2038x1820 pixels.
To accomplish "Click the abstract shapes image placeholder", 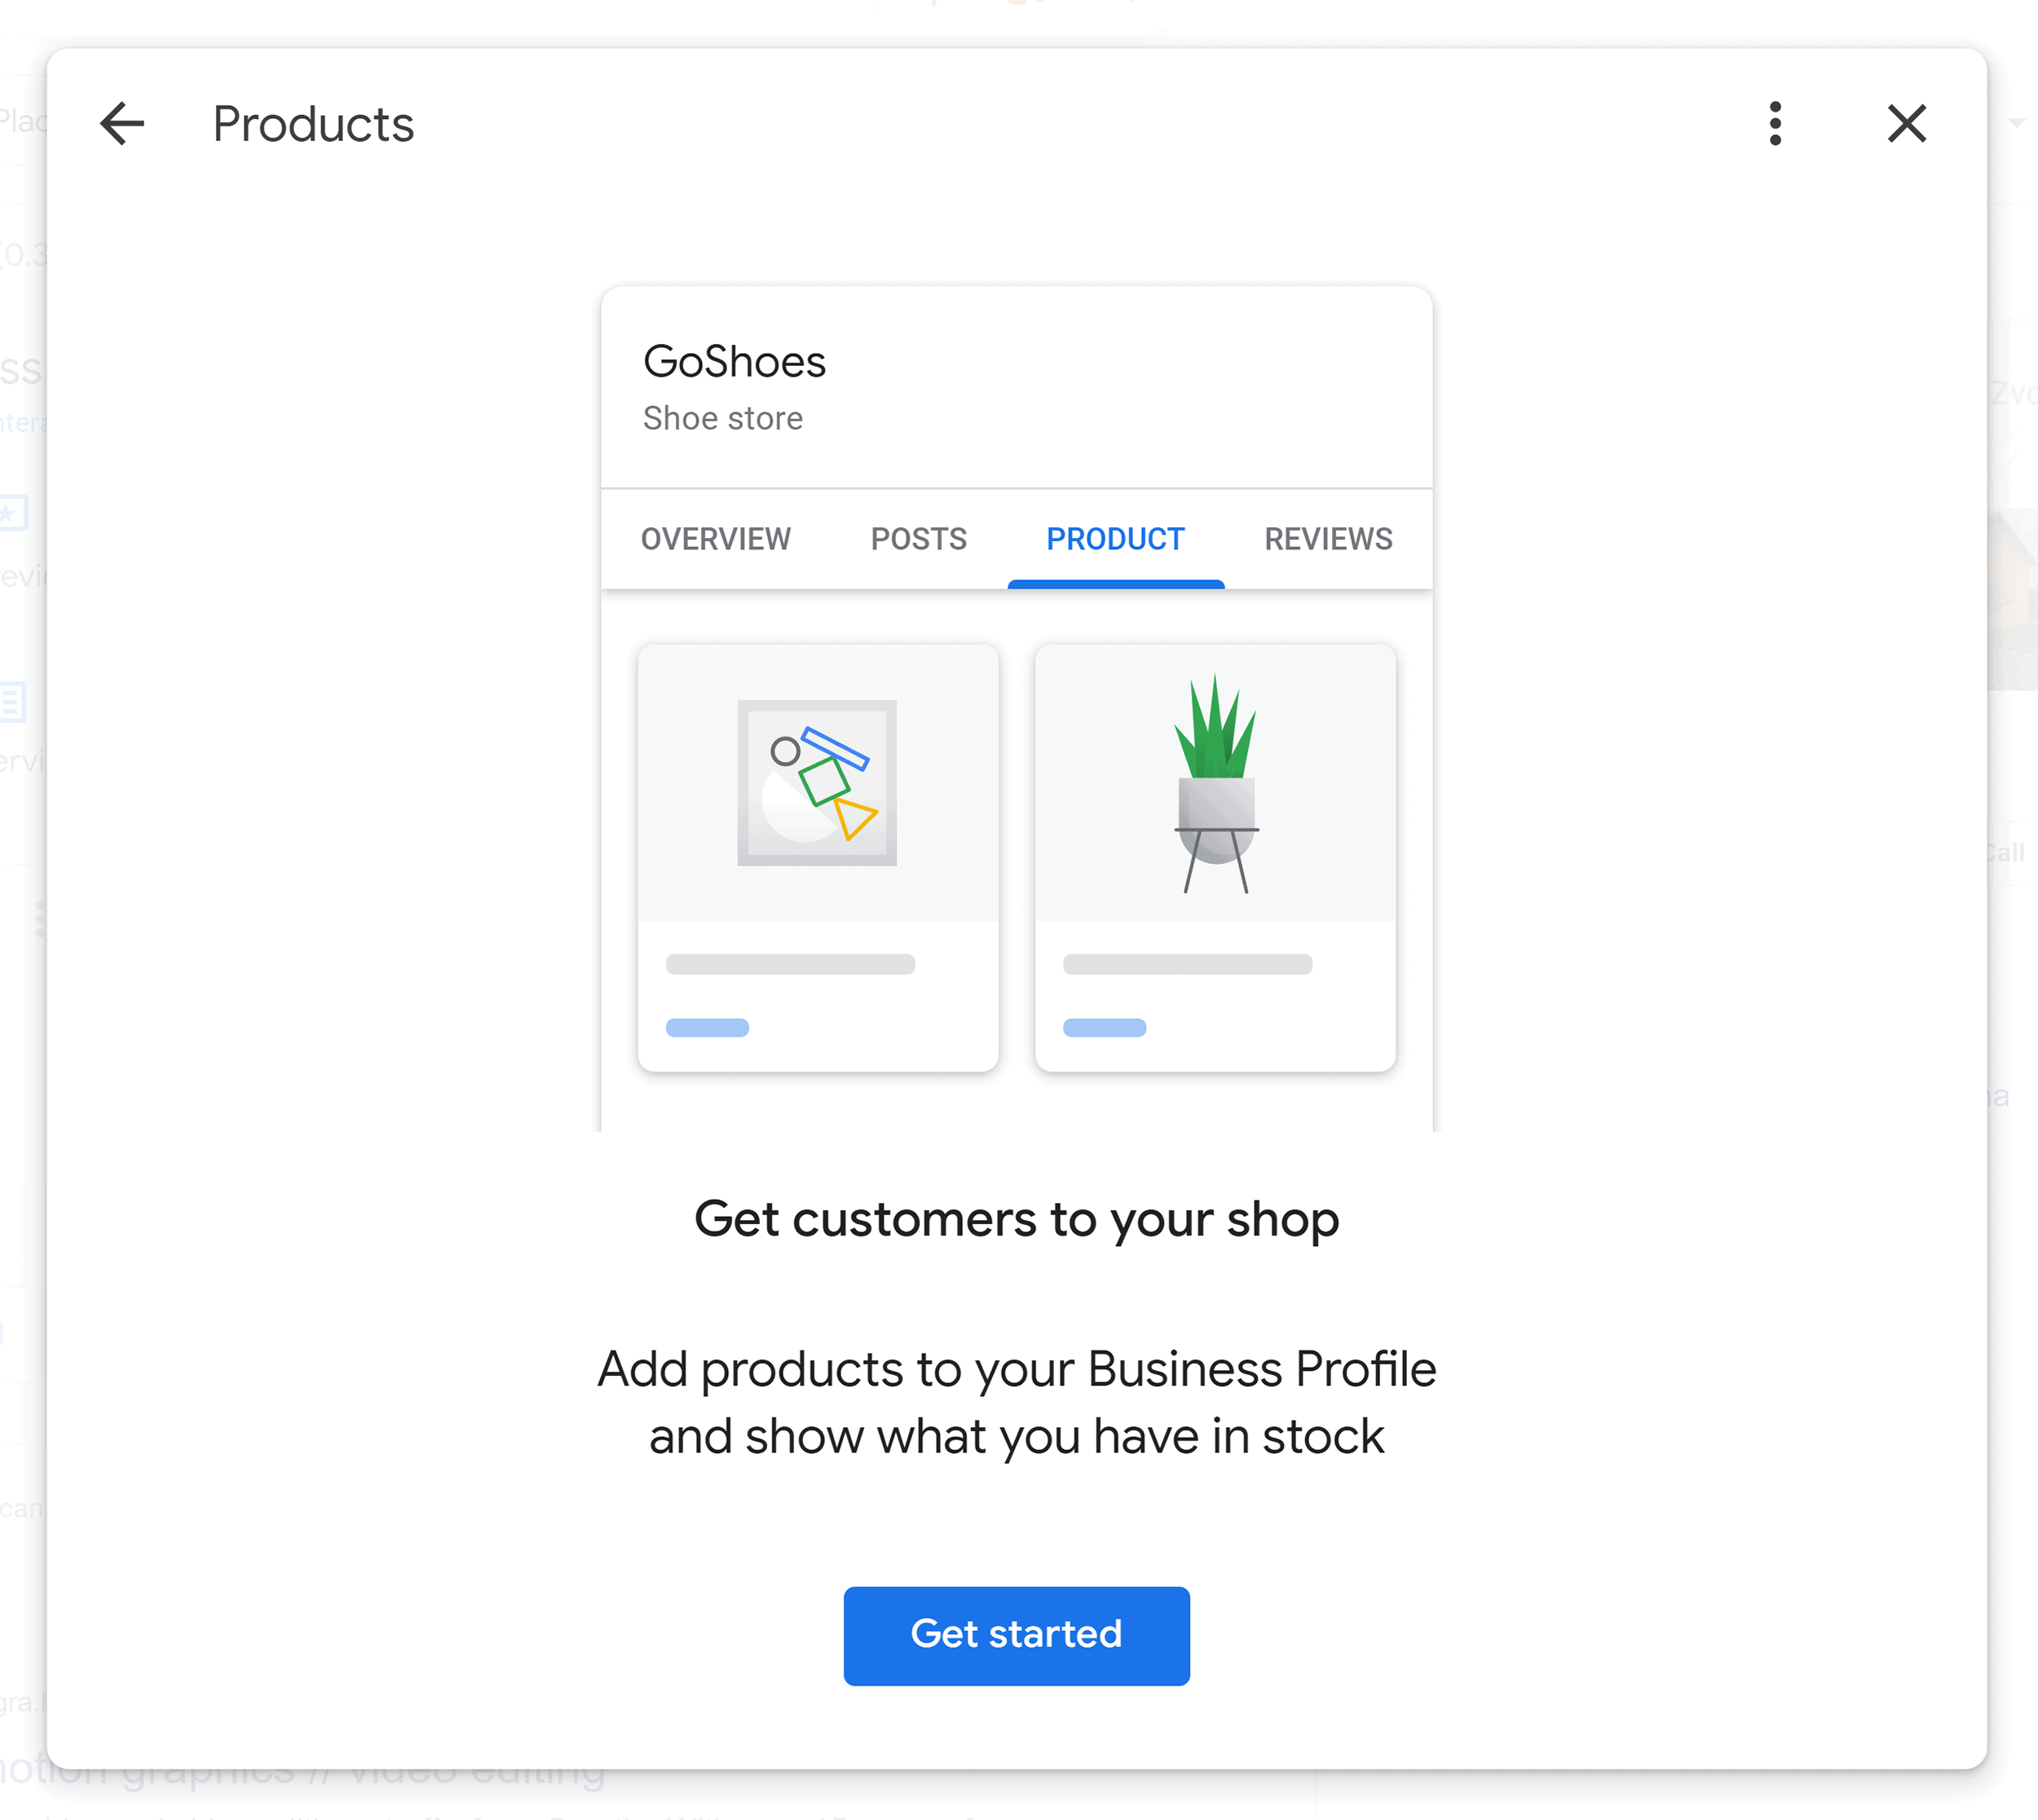I will pyautogui.click(x=817, y=783).
